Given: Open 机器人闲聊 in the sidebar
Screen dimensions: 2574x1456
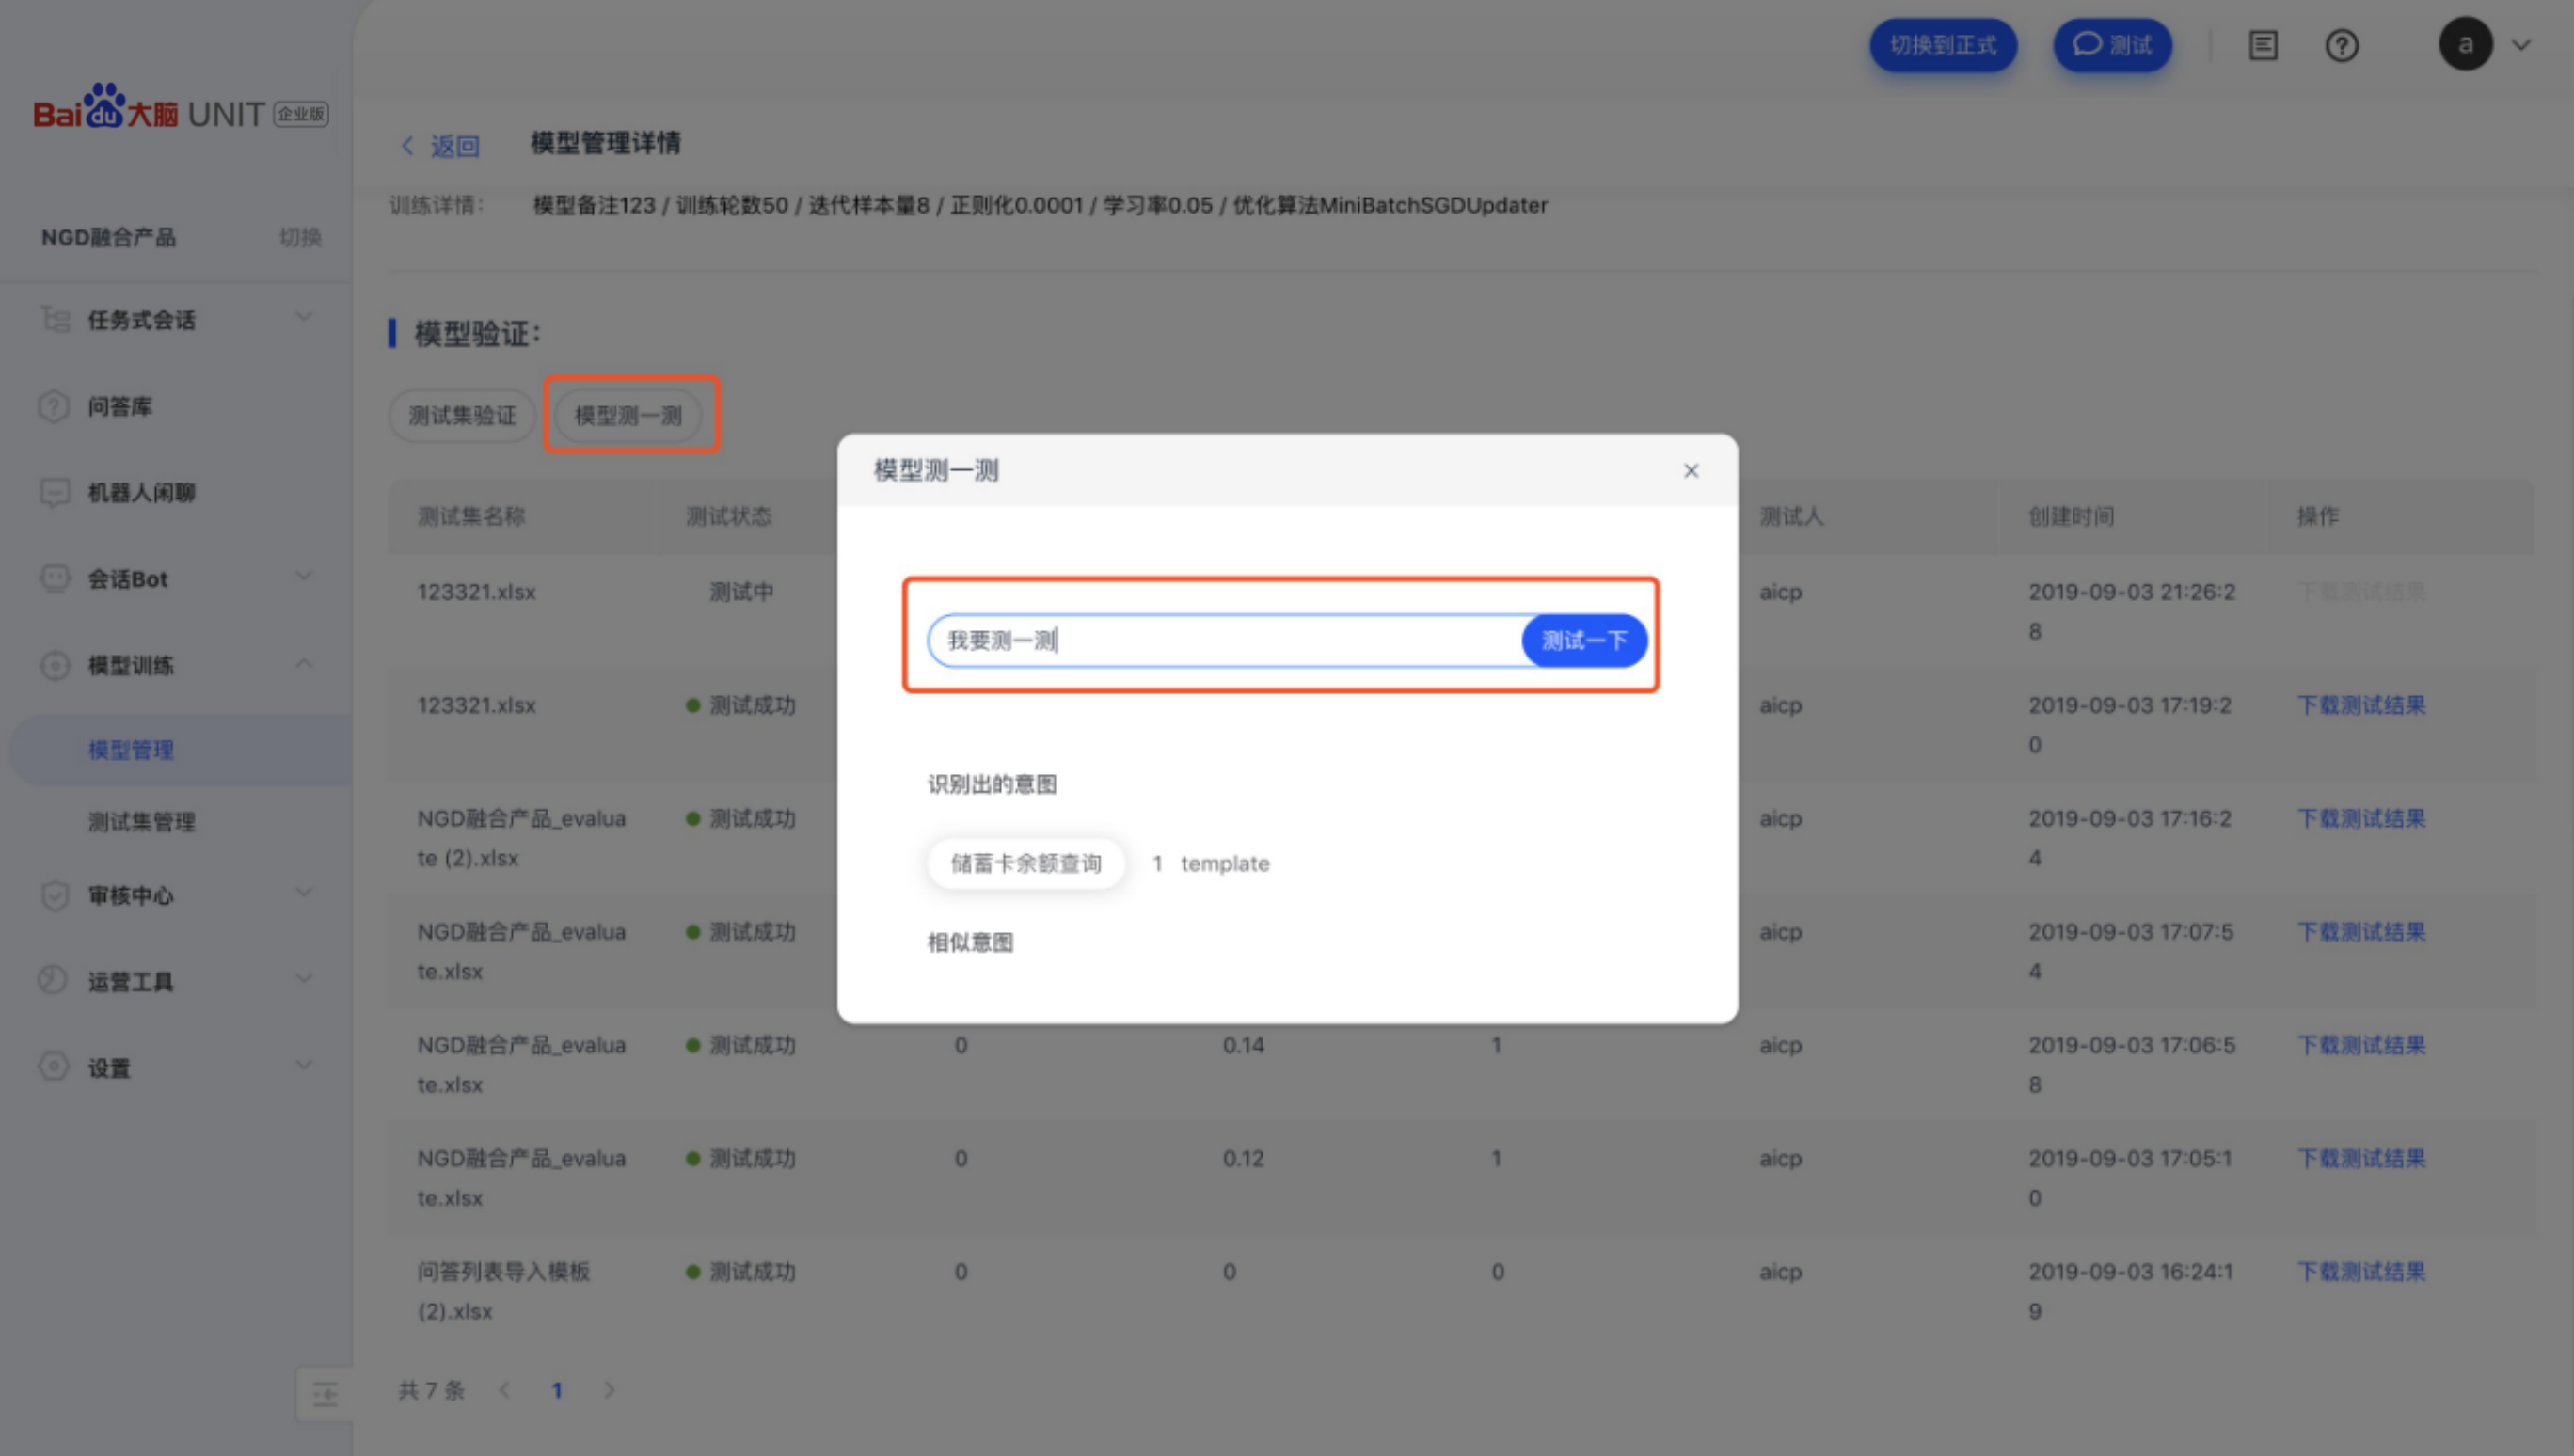Looking at the screenshot, I should 141,493.
